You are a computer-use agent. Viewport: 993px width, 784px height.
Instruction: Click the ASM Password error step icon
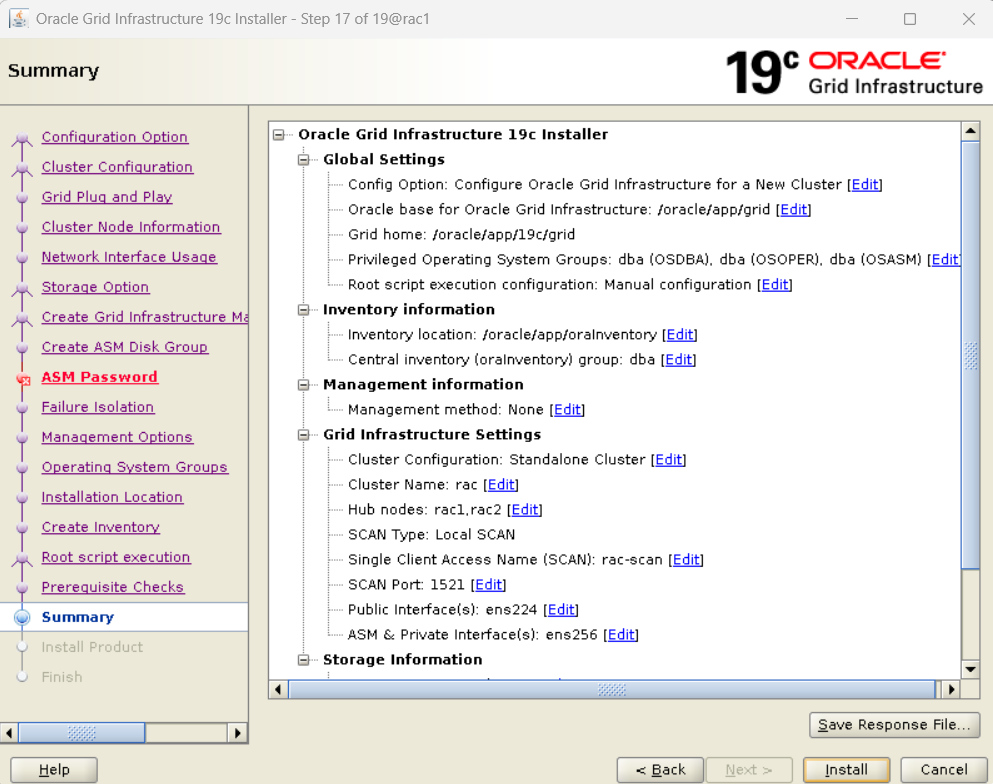[x=23, y=379]
